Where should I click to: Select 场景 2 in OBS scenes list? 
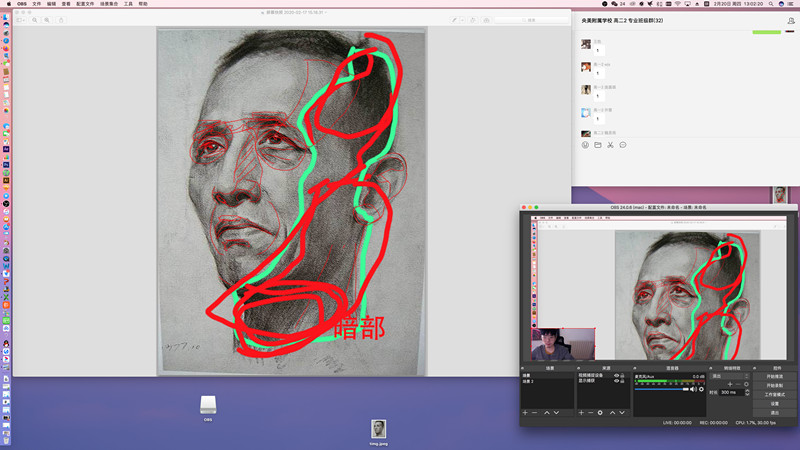(x=547, y=381)
